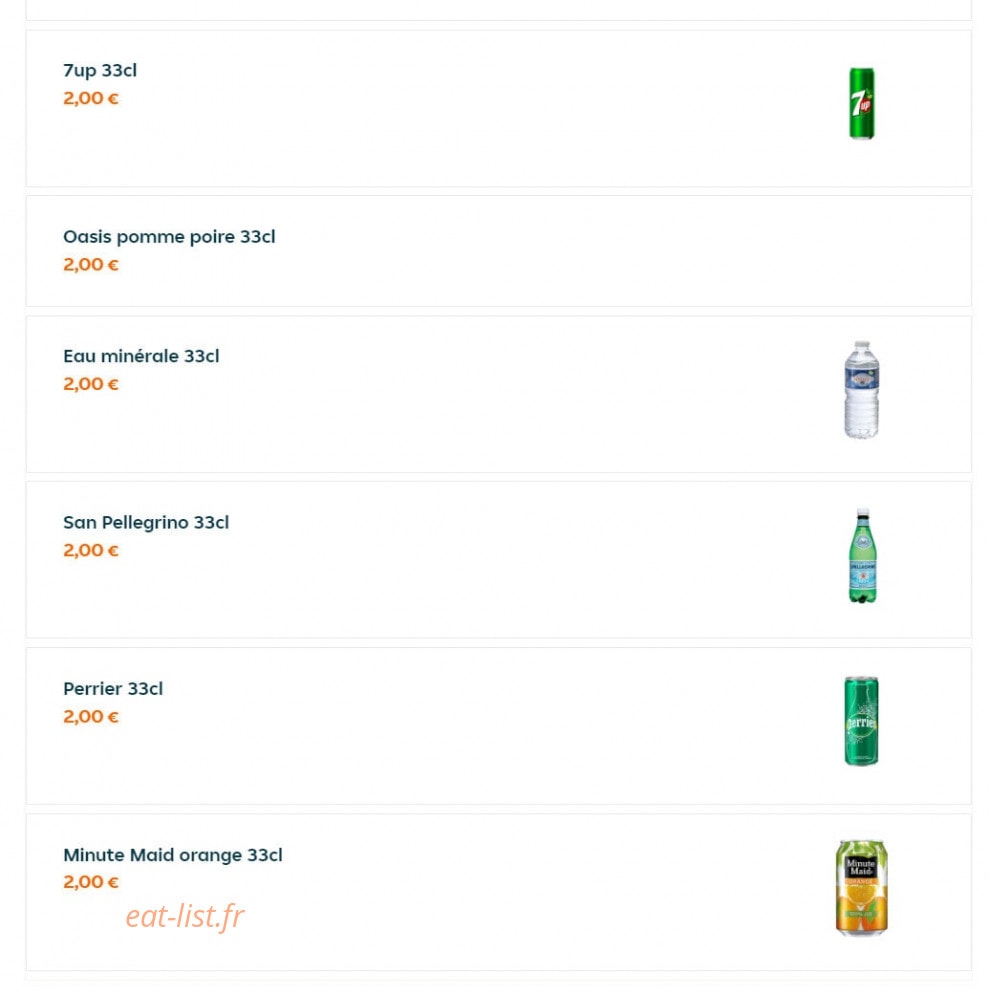Open Minute Maid orange 33cl item
Viewport: 989px width, 995px height.
coord(173,855)
